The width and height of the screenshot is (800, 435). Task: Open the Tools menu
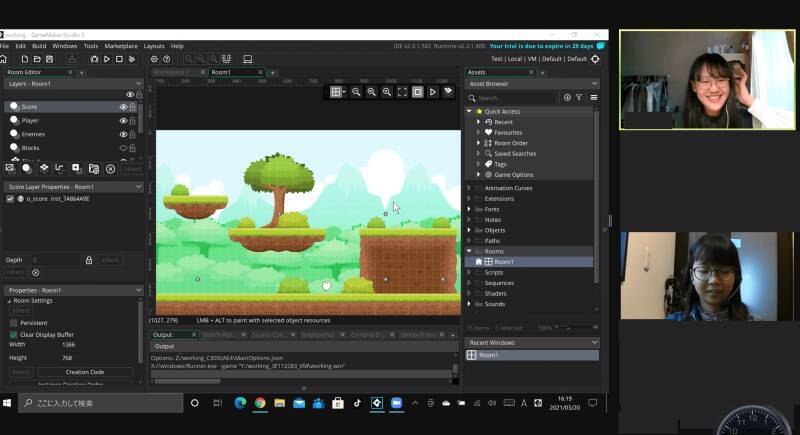click(91, 46)
